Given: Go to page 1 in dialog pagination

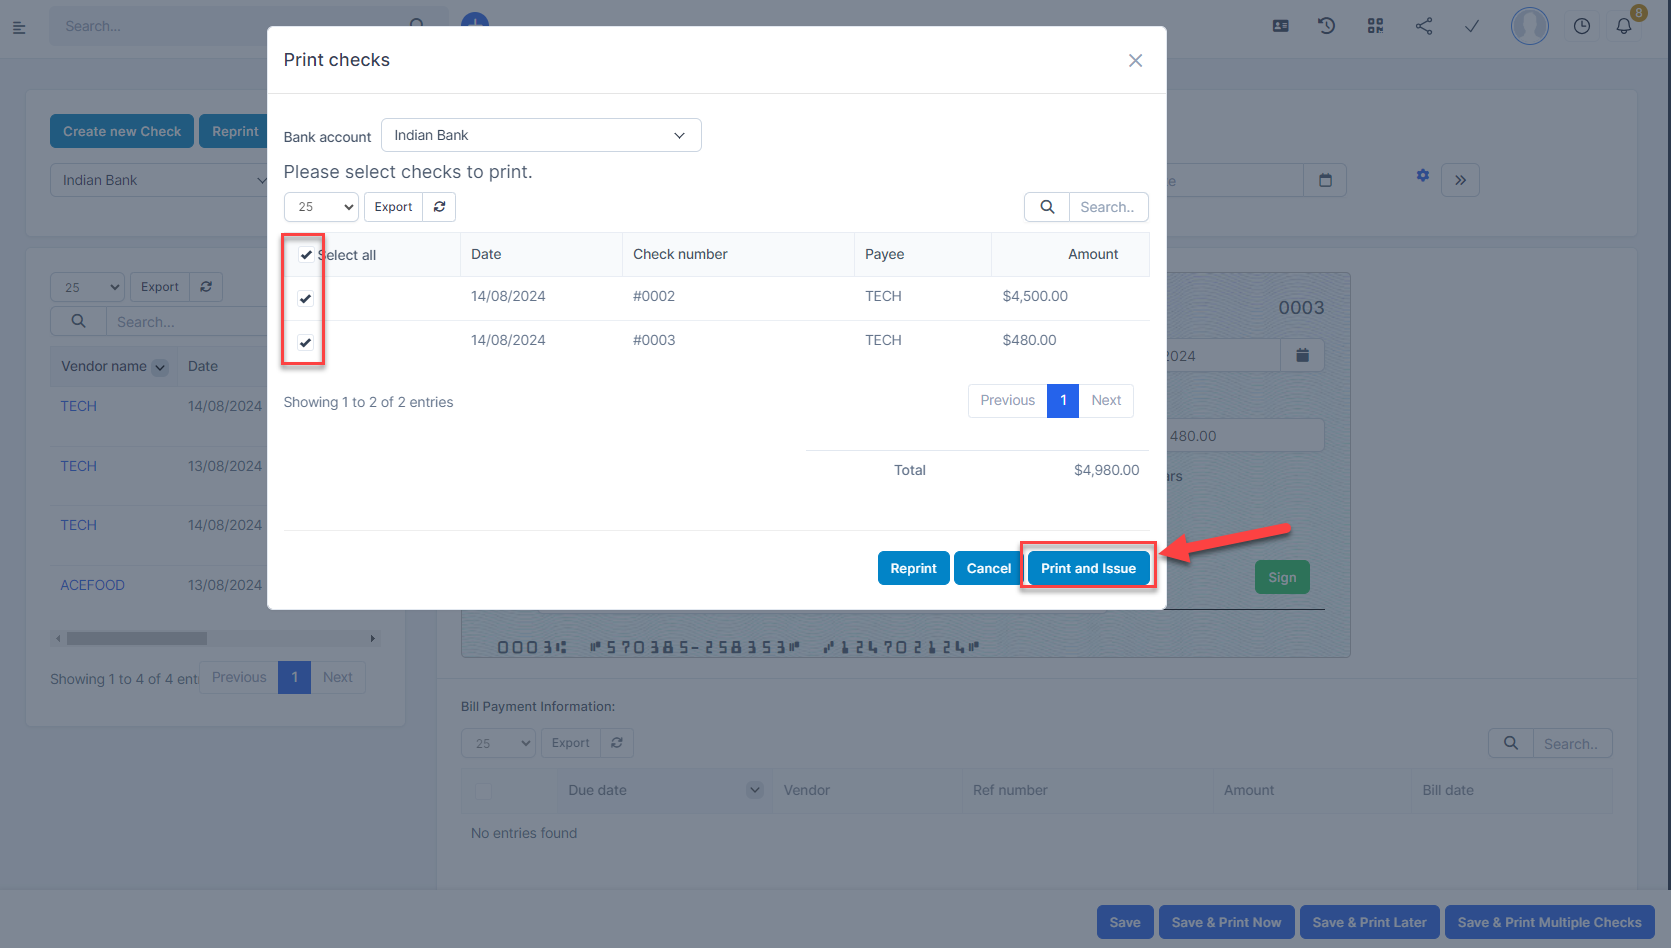Looking at the screenshot, I should [x=1063, y=401].
